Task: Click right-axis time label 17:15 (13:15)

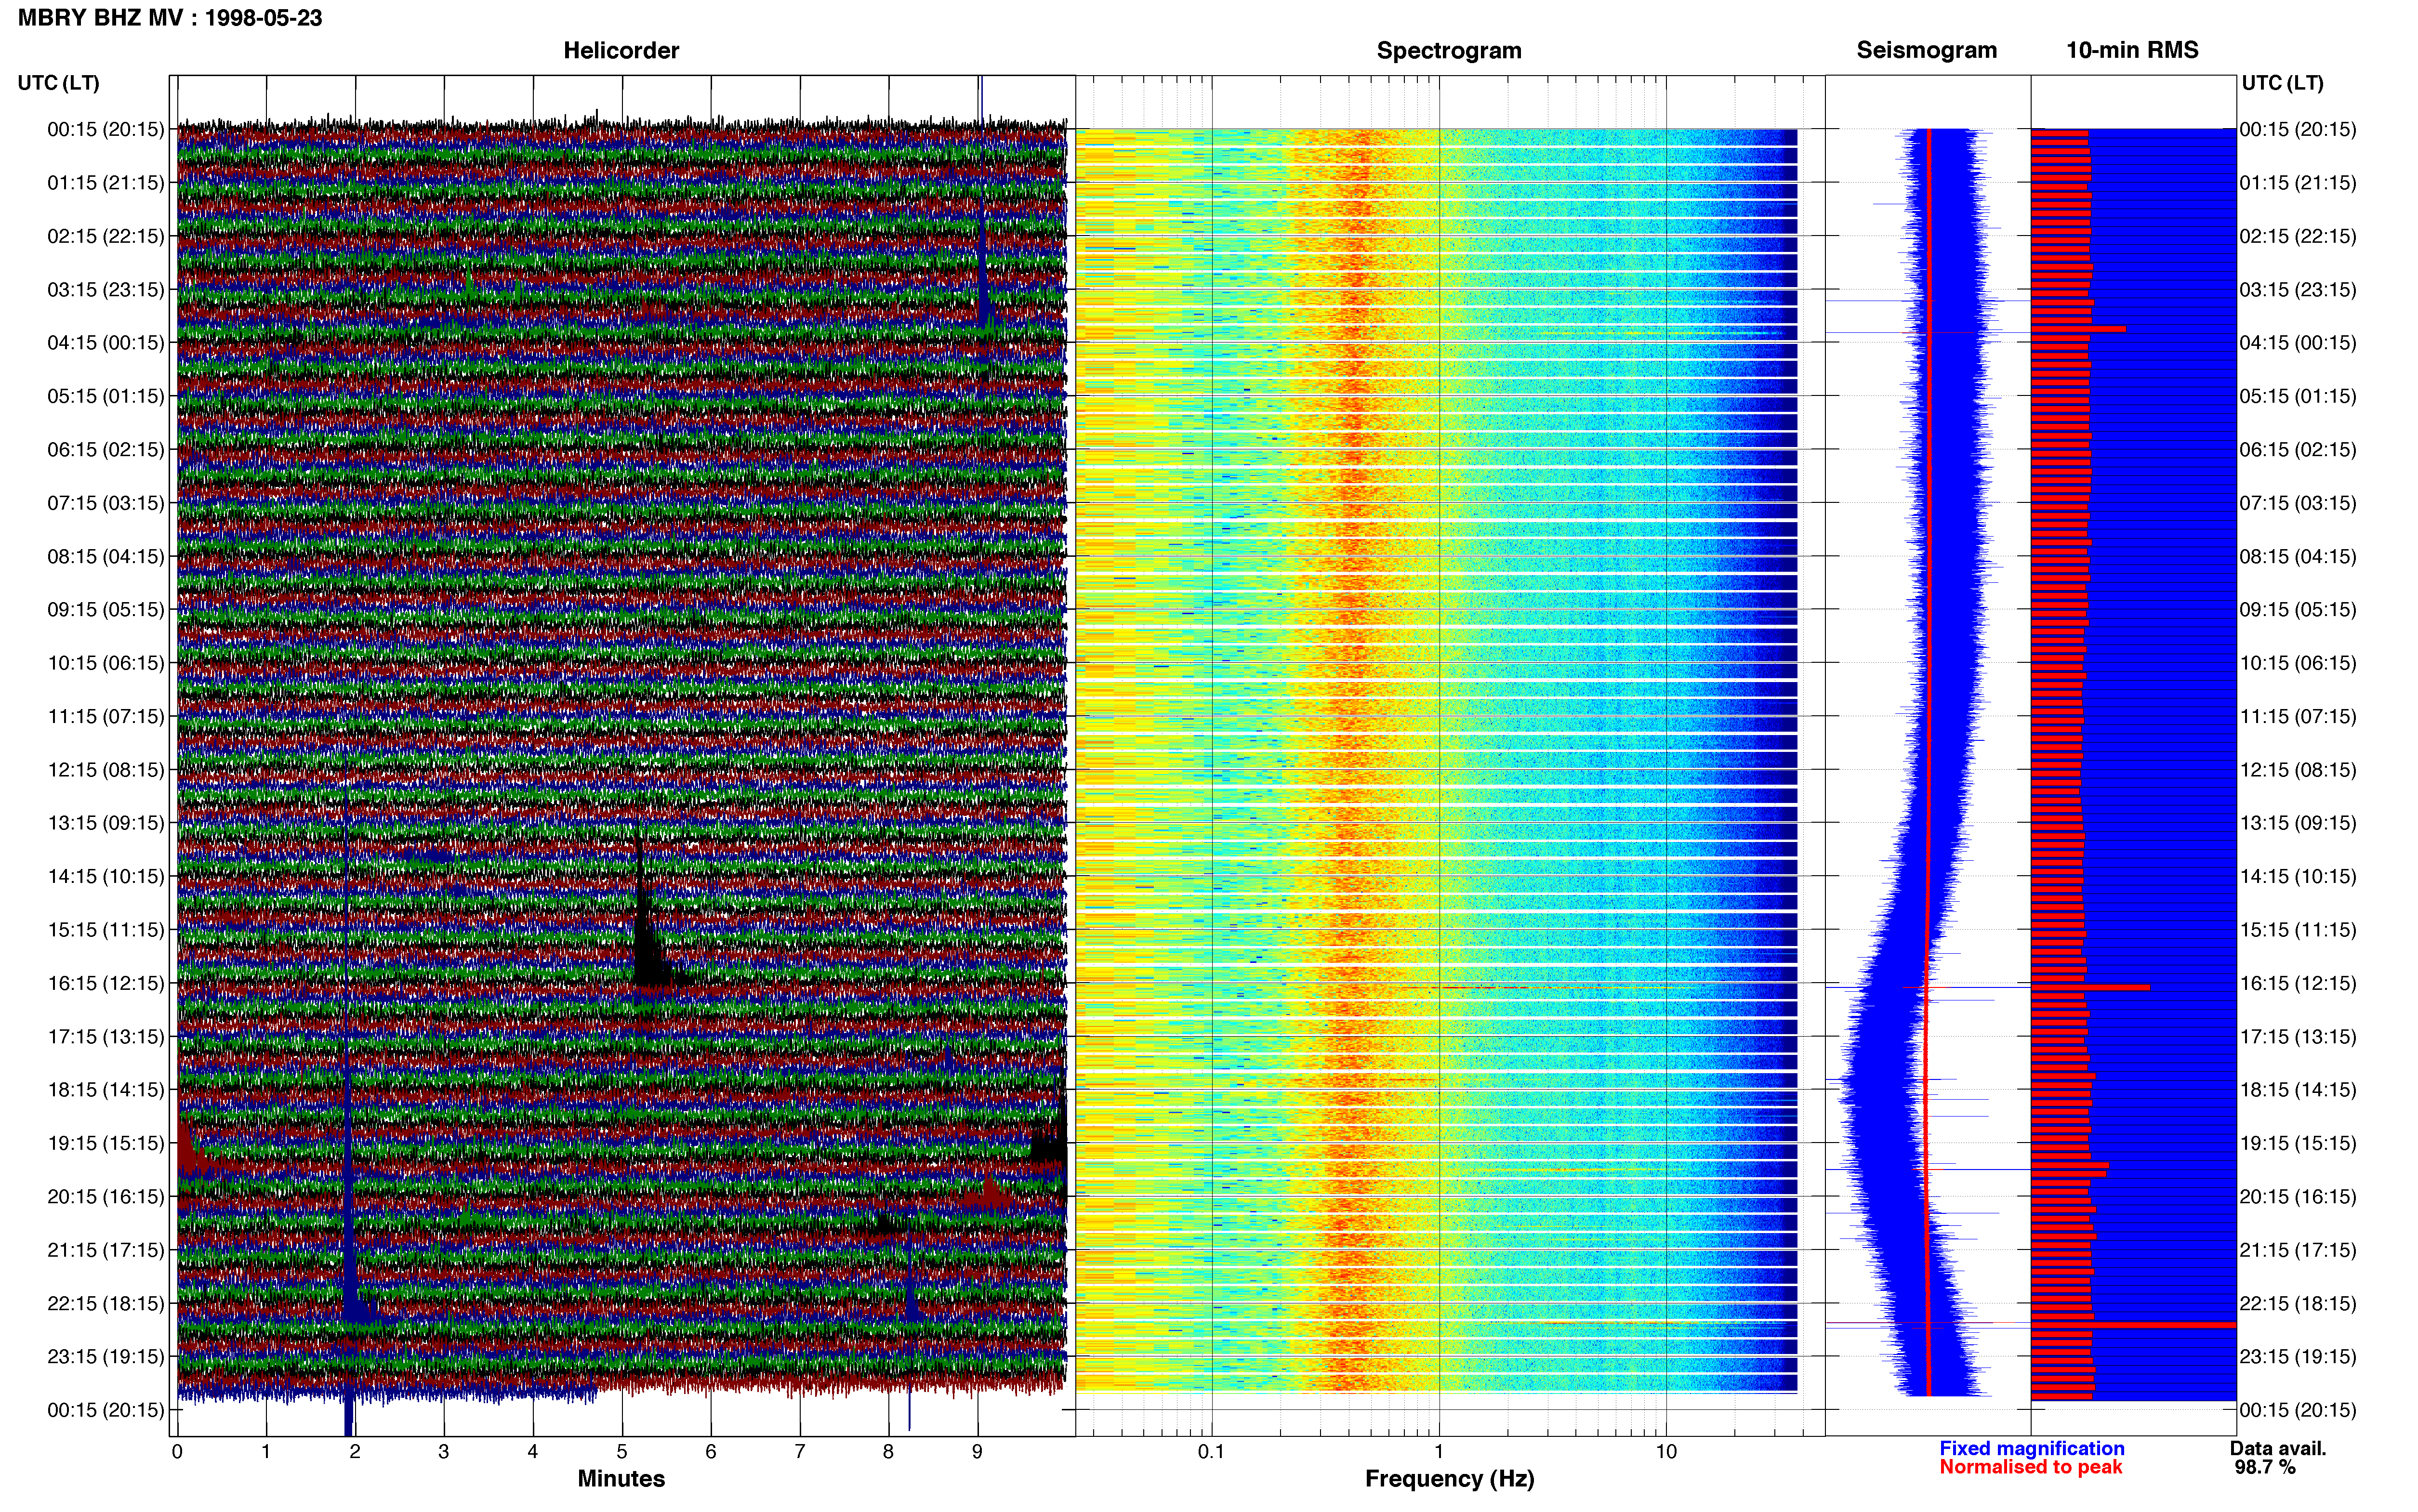Action: tap(2298, 1037)
